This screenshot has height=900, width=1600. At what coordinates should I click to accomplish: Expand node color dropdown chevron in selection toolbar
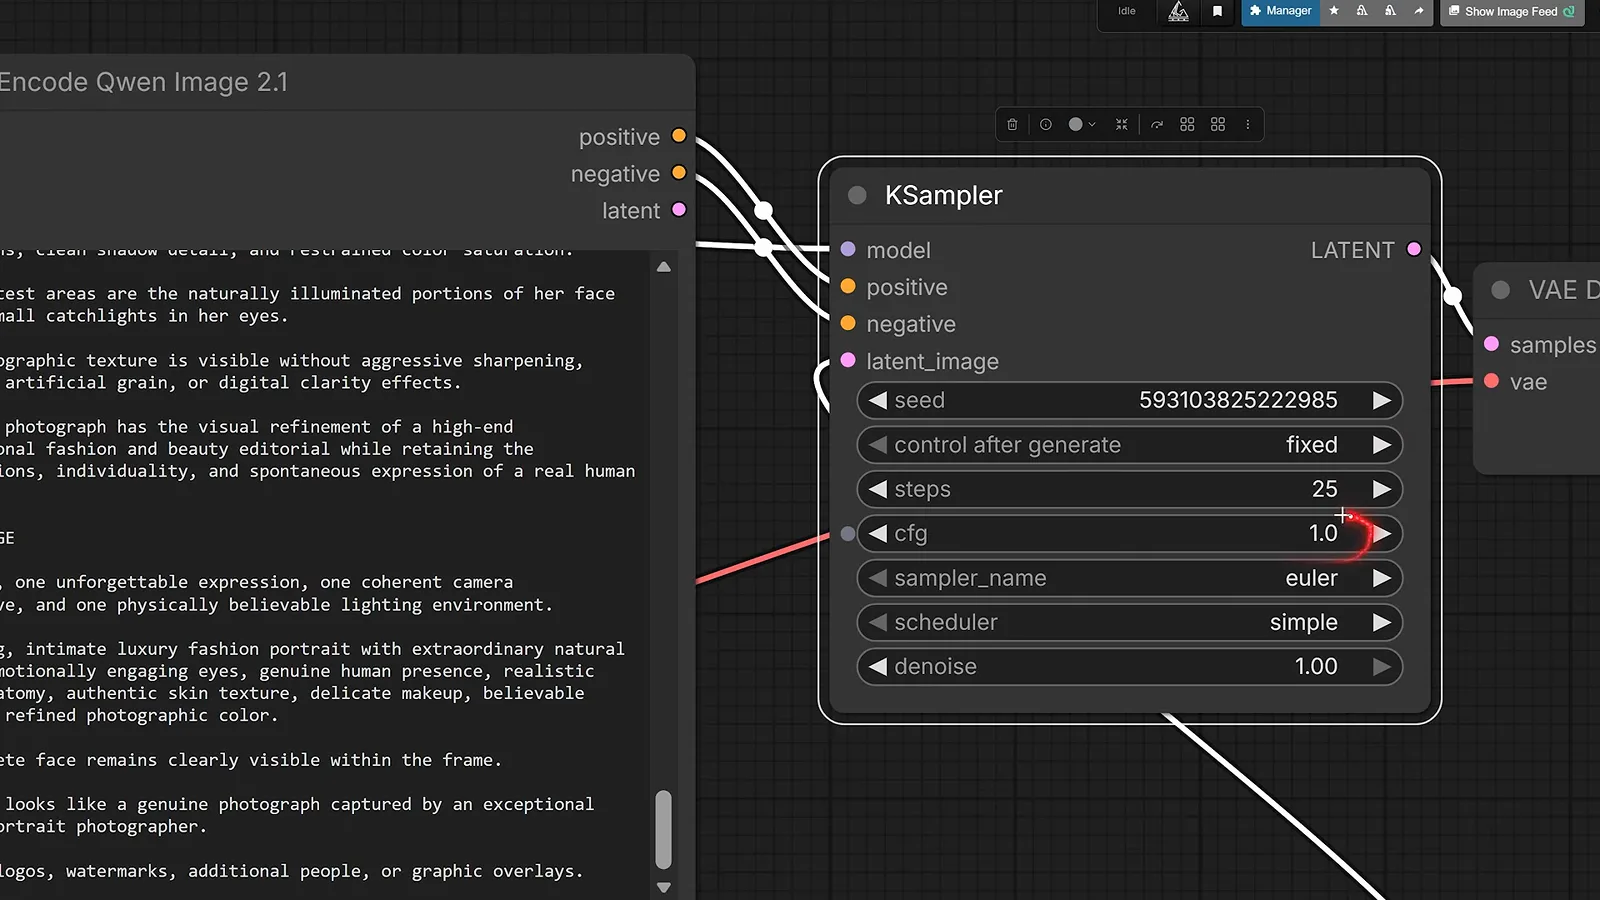[x=1092, y=125]
